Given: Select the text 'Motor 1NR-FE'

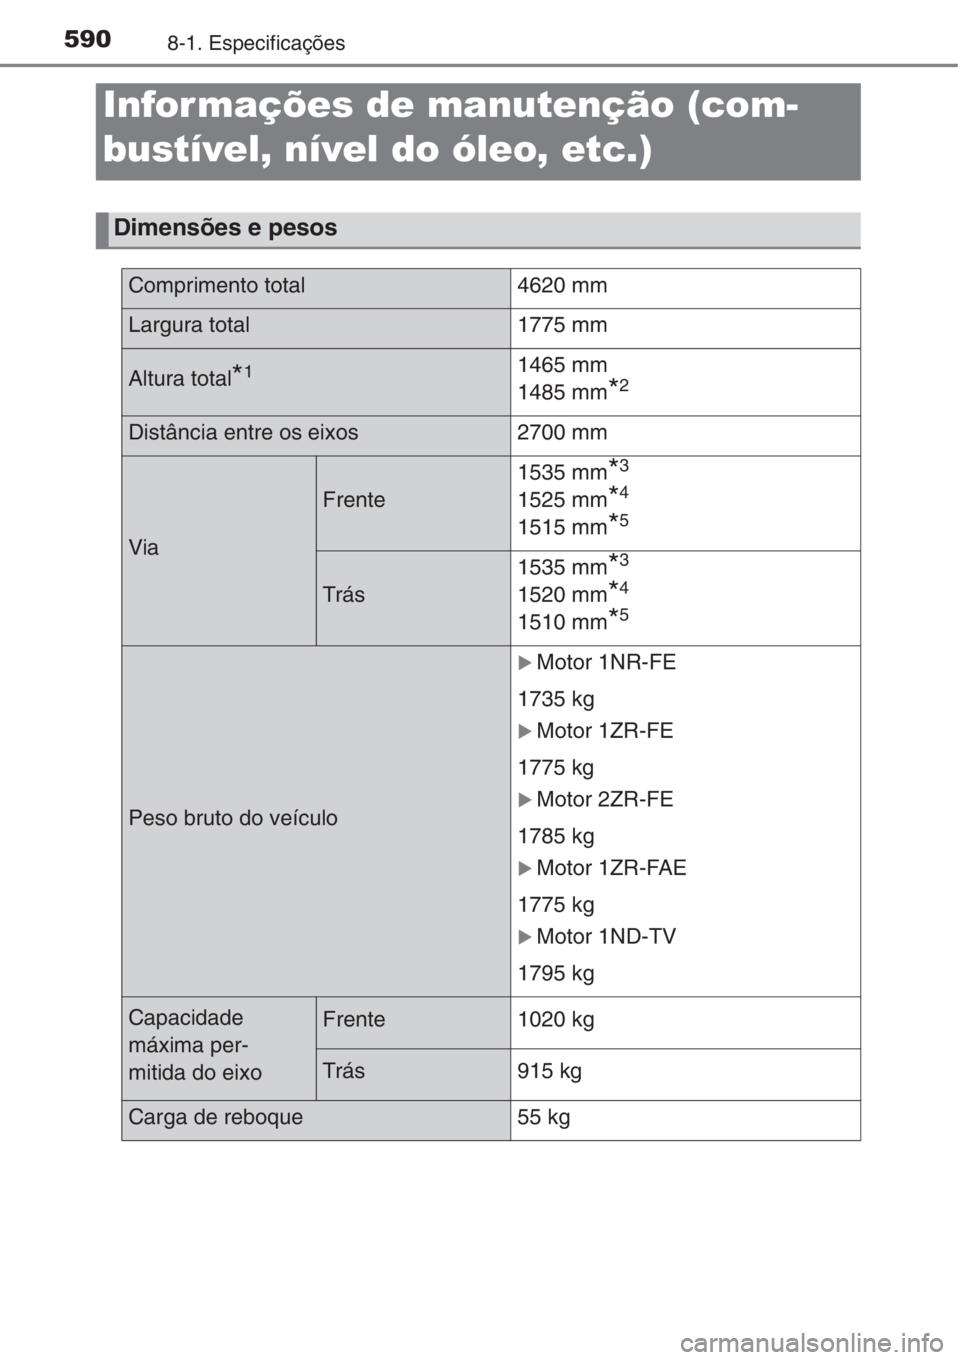Looking at the screenshot, I should [x=606, y=663].
